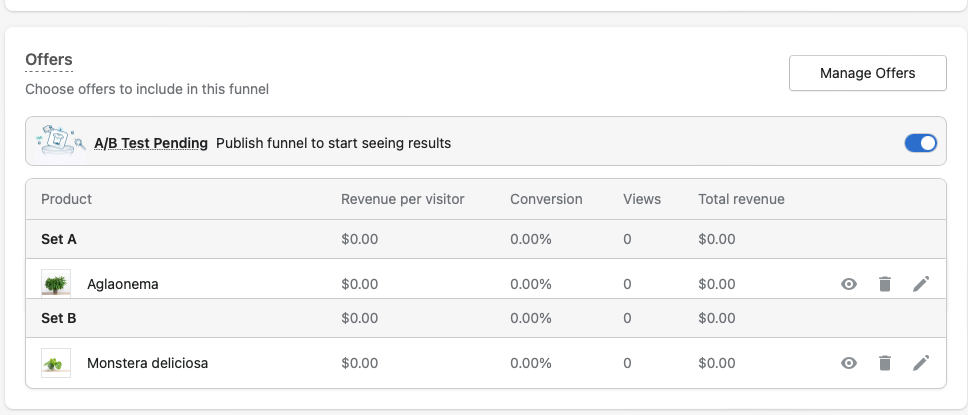Click the A/B test illustration icon
968x415 pixels.
click(60, 141)
